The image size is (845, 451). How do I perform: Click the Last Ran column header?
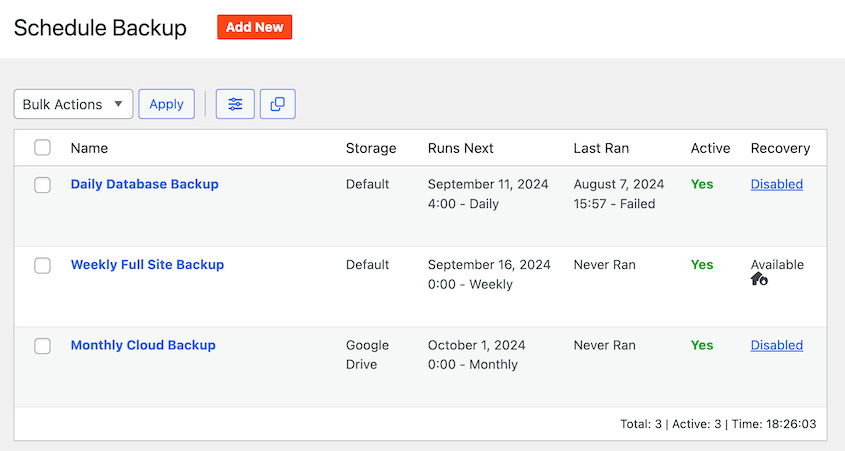601,148
